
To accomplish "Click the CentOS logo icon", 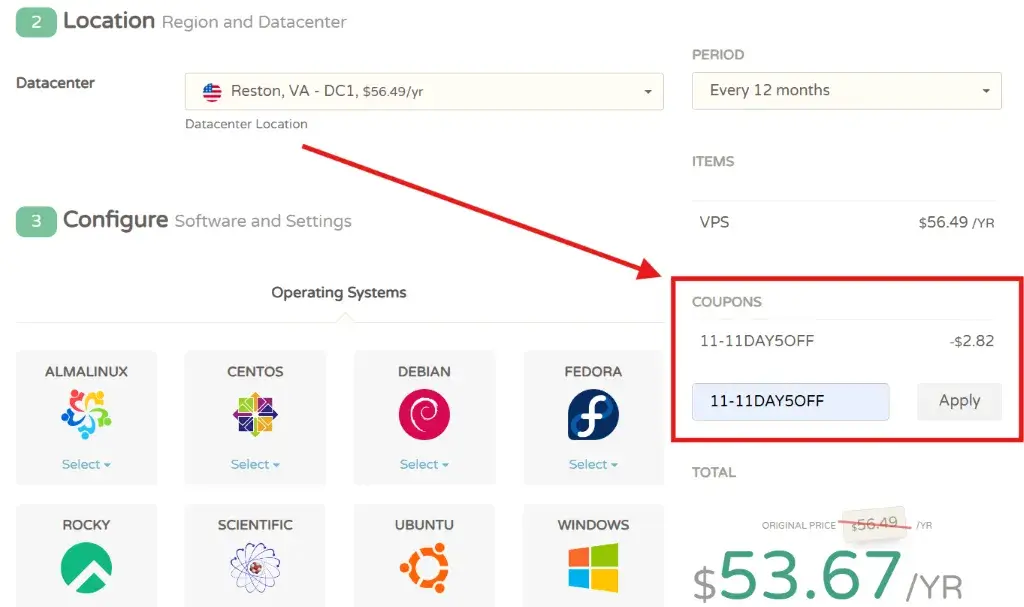I will 255,414.
